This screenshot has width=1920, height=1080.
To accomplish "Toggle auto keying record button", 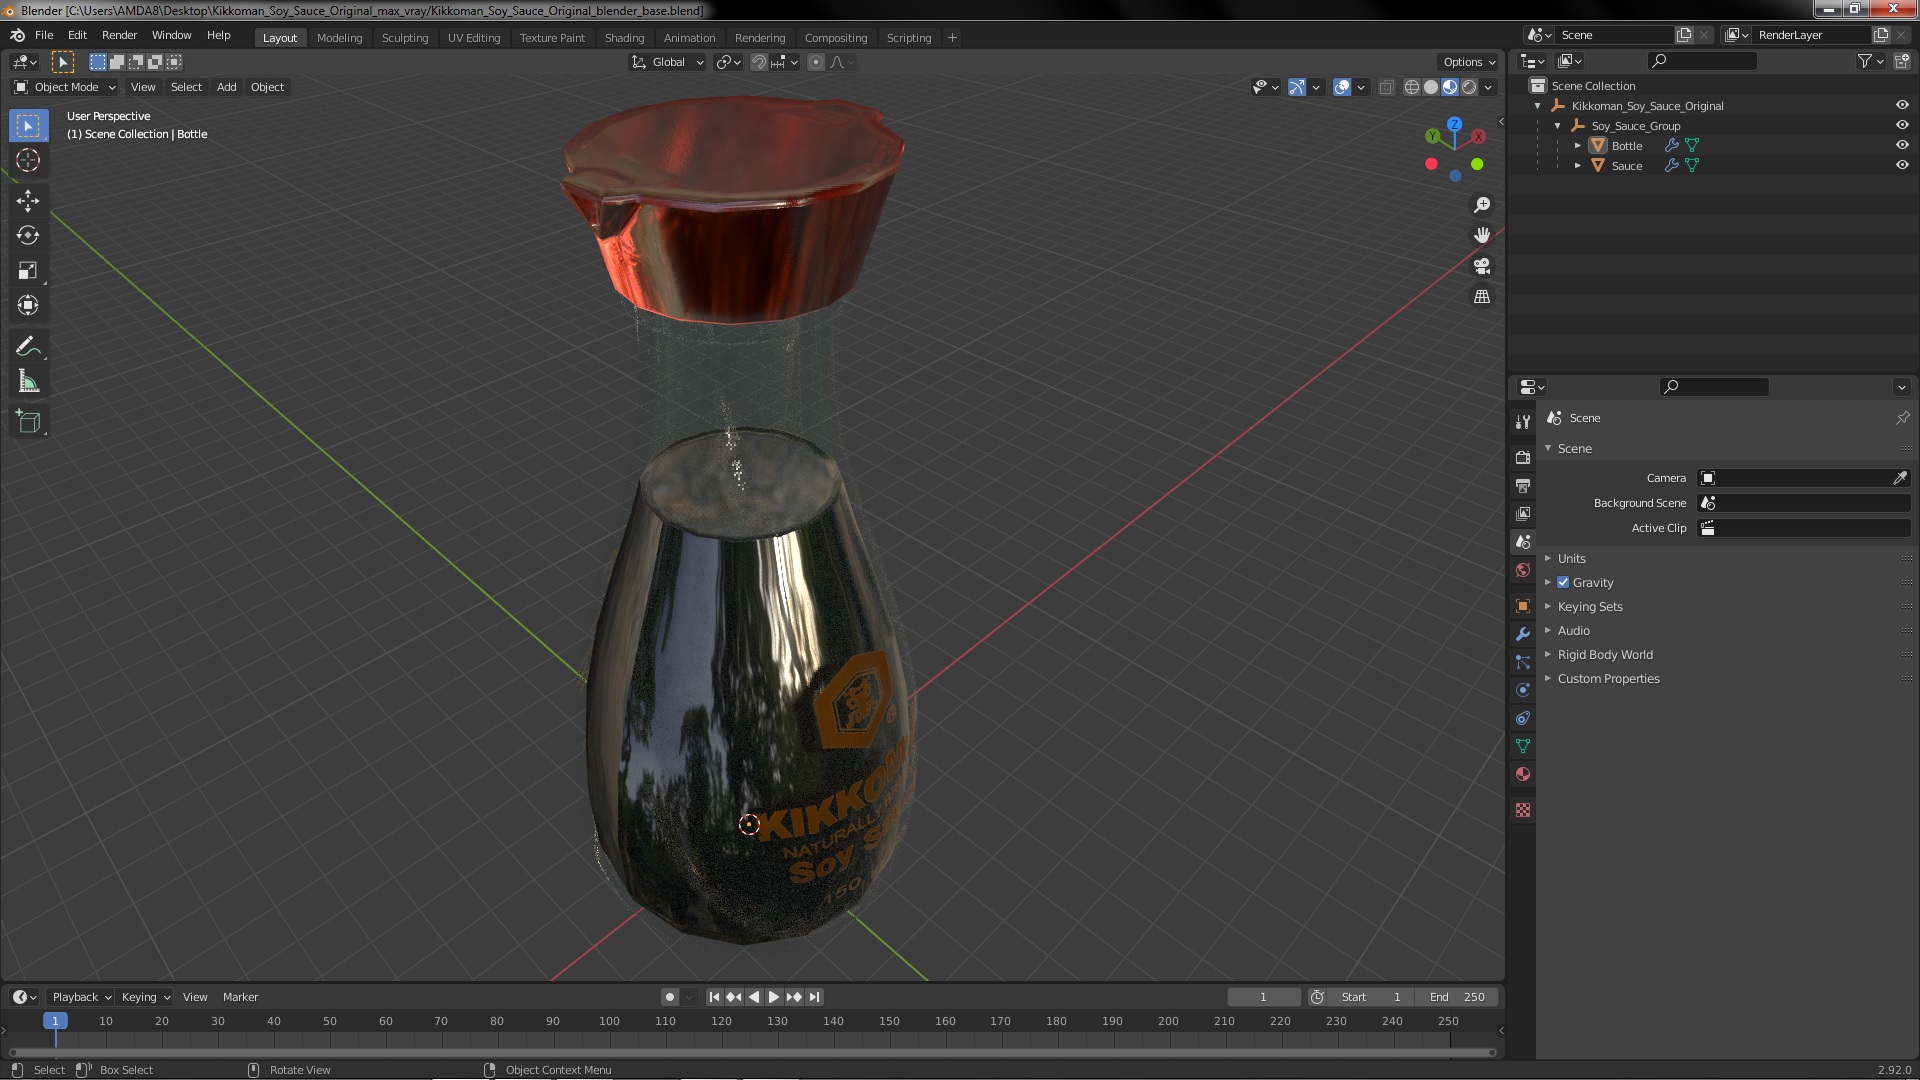I will [x=670, y=997].
